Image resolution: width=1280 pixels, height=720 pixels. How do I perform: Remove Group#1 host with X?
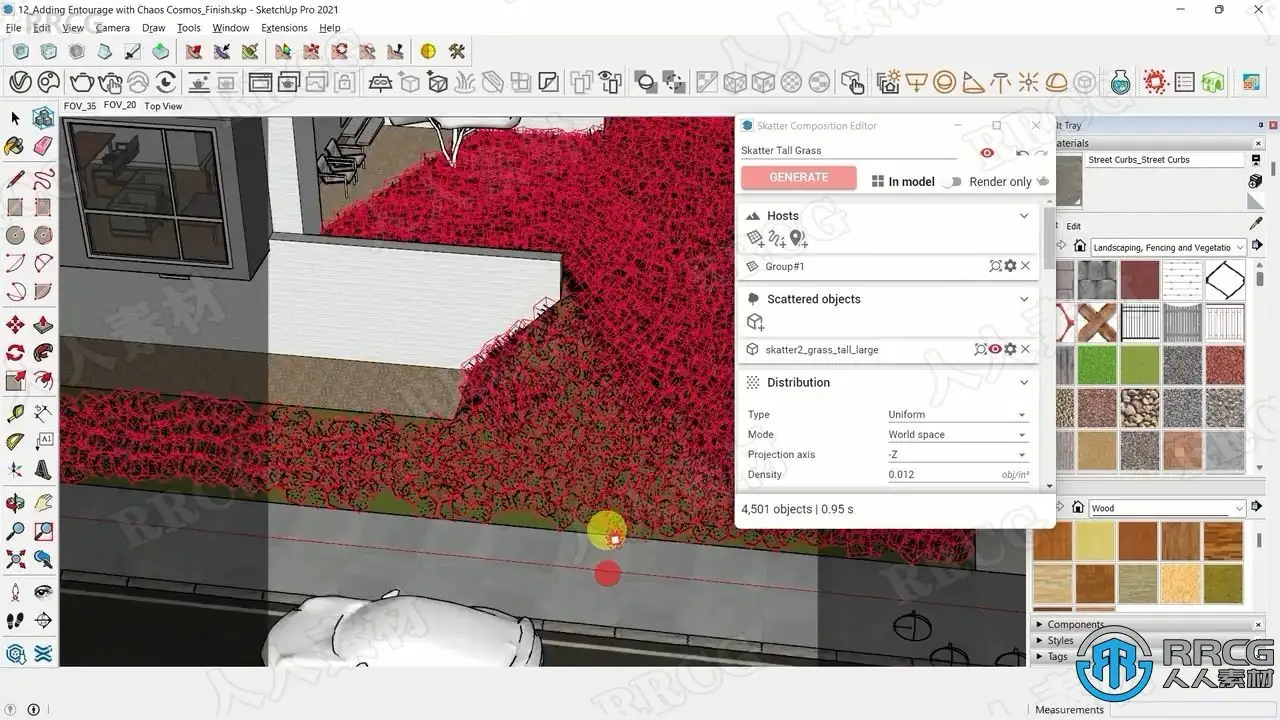[x=1025, y=266]
